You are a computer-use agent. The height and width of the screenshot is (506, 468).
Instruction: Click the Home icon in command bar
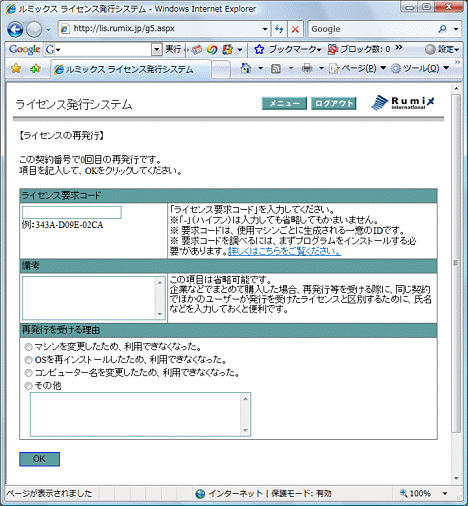click(246, 68)
